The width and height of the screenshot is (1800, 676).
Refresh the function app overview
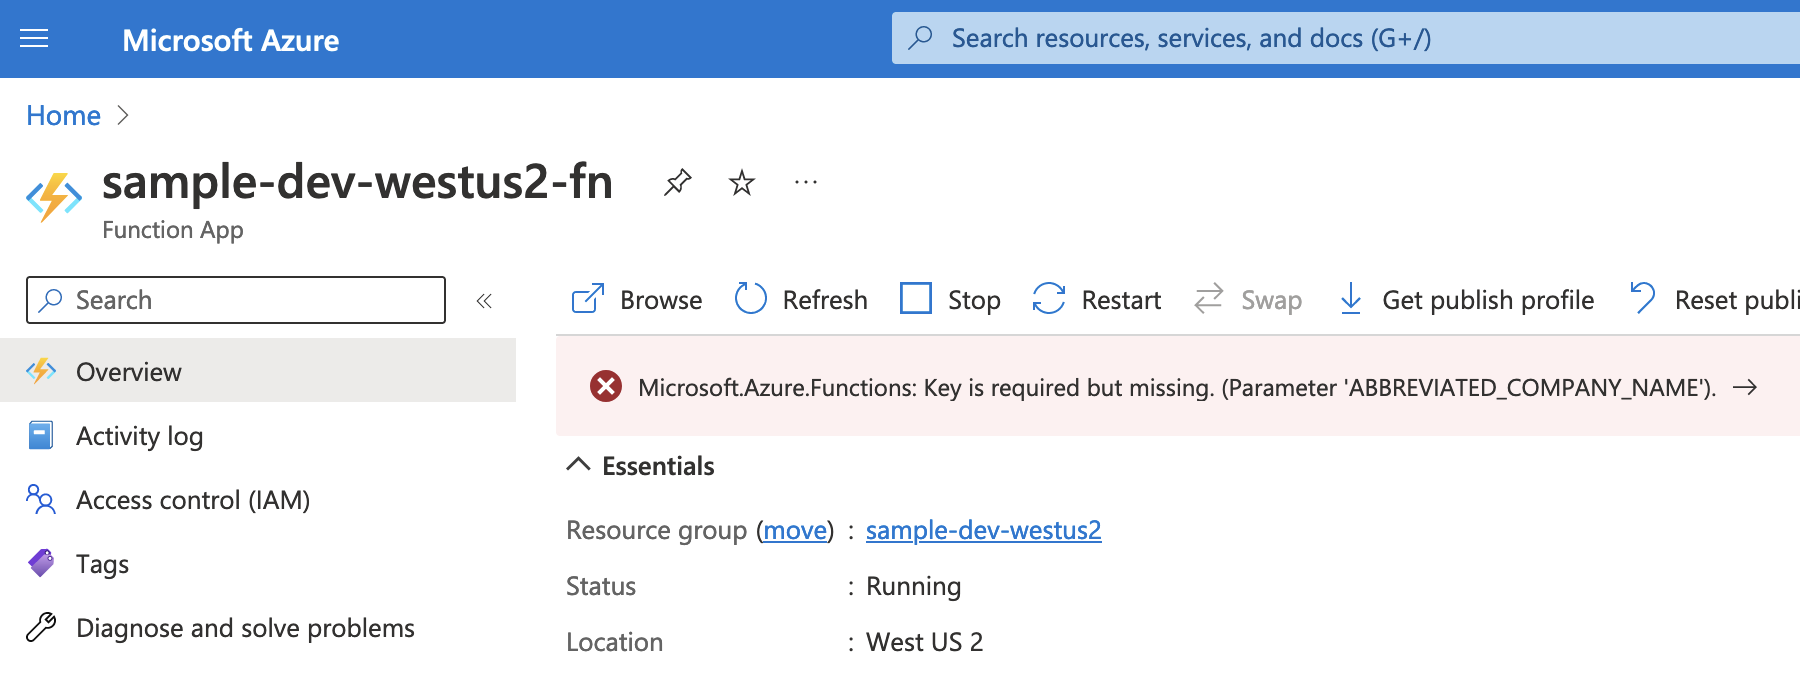click(x=801, y=299)
